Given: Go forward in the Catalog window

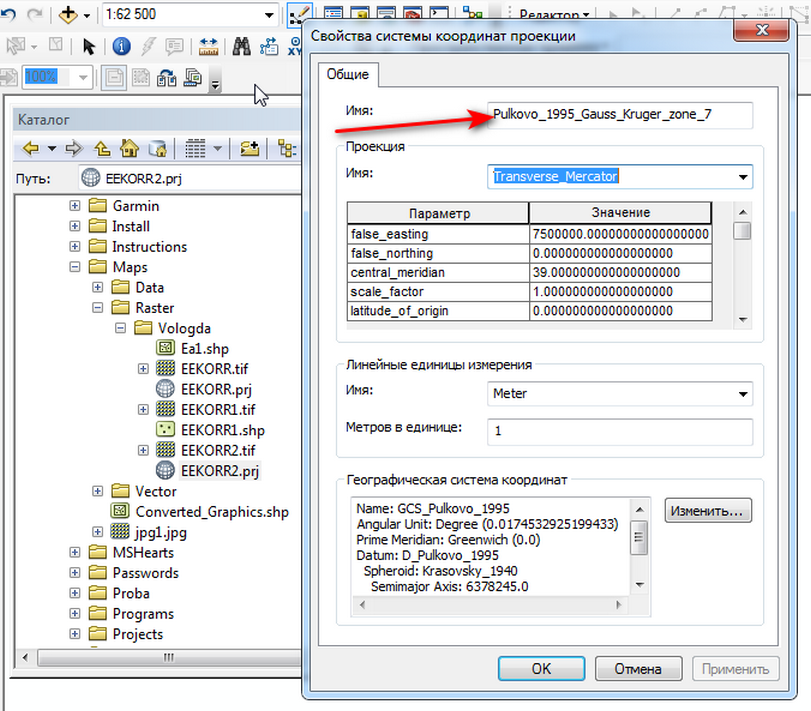Looking at the screenshot, I should 73,149.
